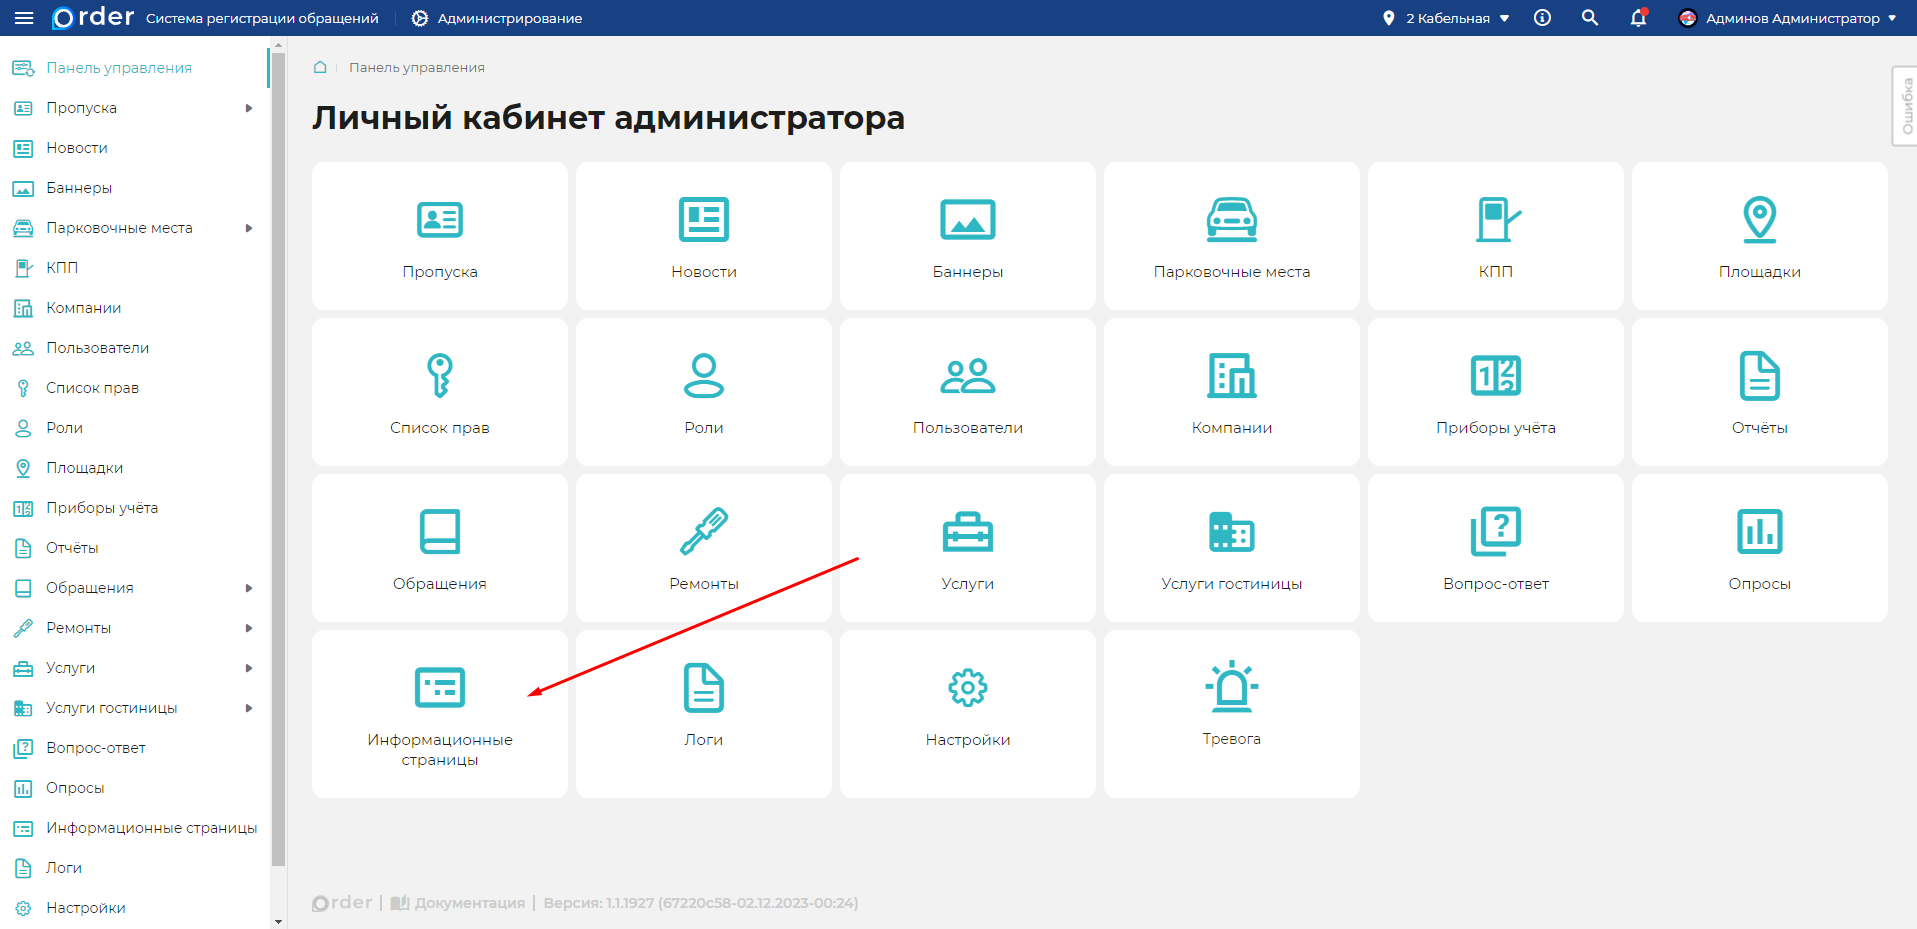The width and height of the screenshot is (1917, 929).
Task: Expand Парковочные места sidebar submenu
Action: (249, 228)
